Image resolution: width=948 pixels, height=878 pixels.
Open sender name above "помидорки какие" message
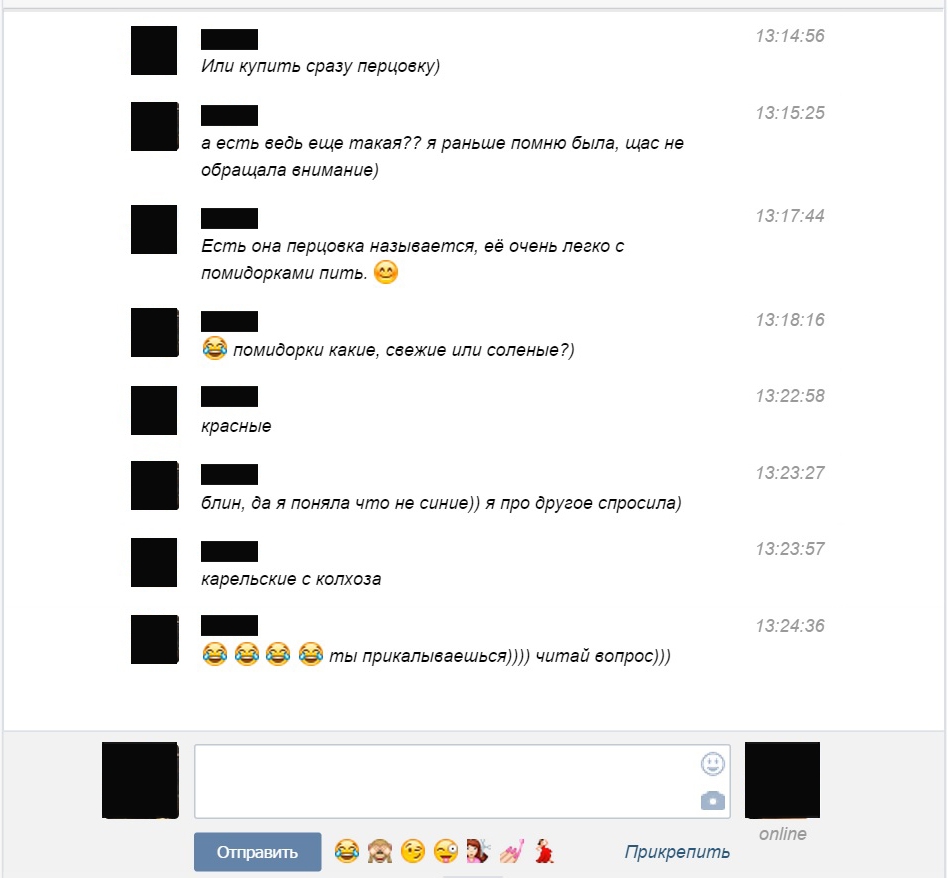229,321
